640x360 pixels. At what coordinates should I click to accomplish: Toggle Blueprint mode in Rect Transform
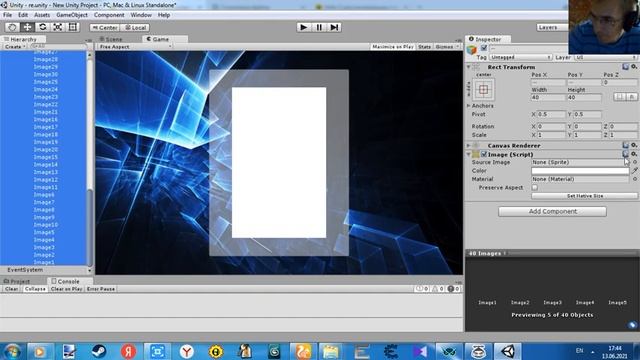coord(620,97)
